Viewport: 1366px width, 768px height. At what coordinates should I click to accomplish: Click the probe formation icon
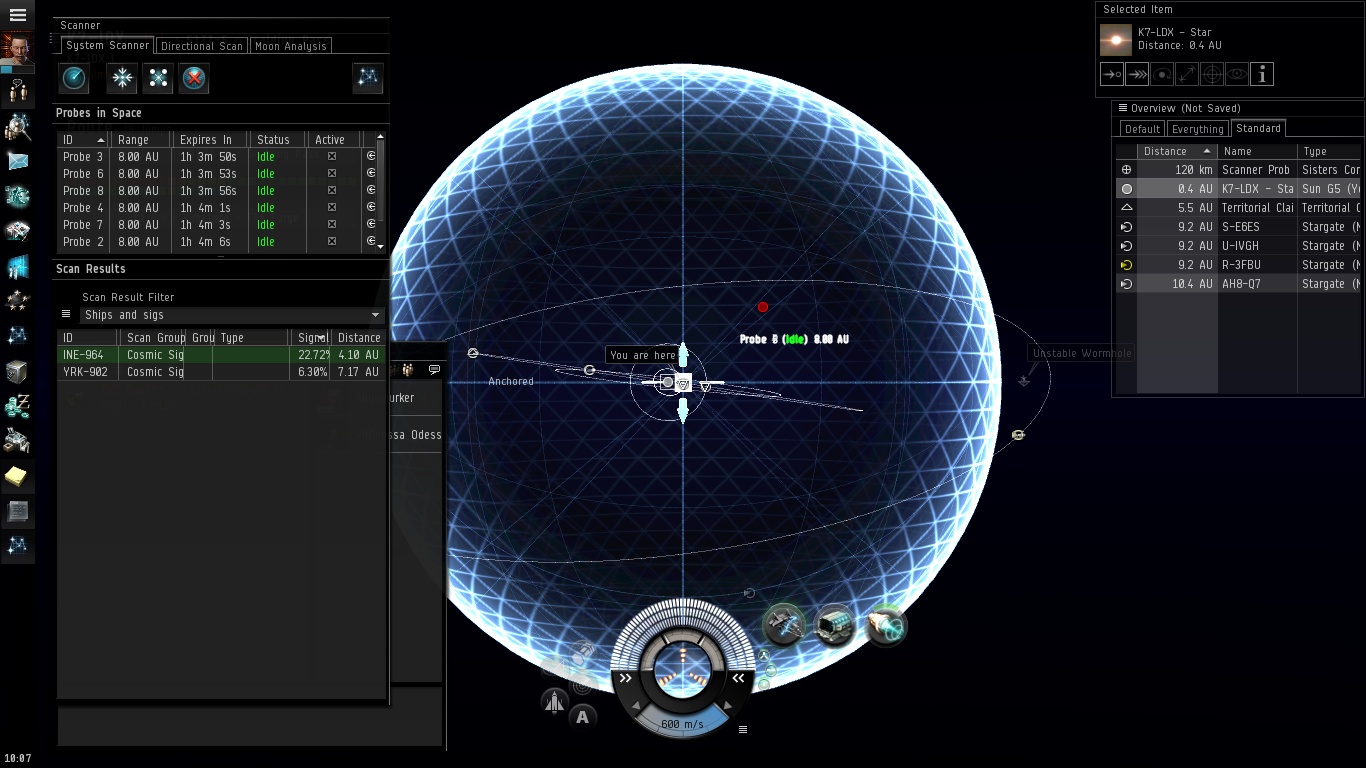tap(158, 78)
